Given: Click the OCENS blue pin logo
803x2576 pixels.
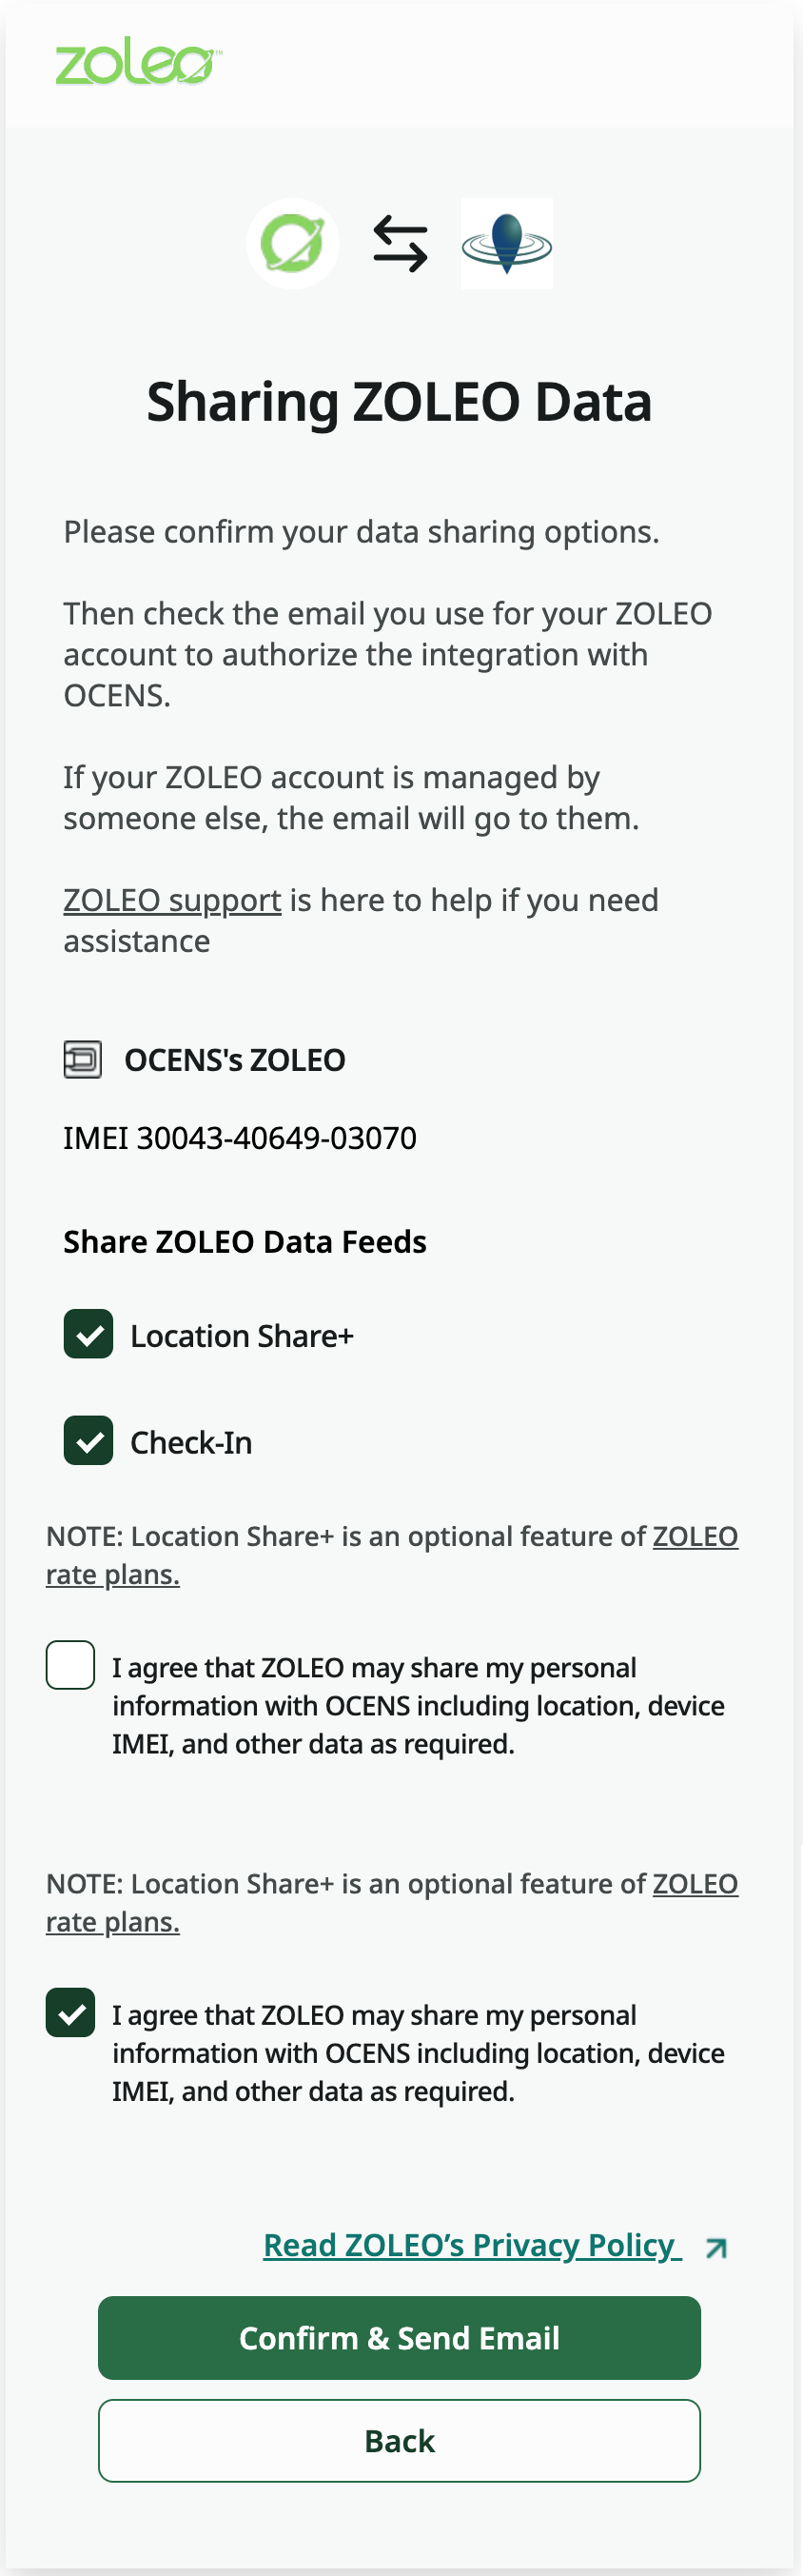Looking at the screenshot, I should (x=507, y=244).
